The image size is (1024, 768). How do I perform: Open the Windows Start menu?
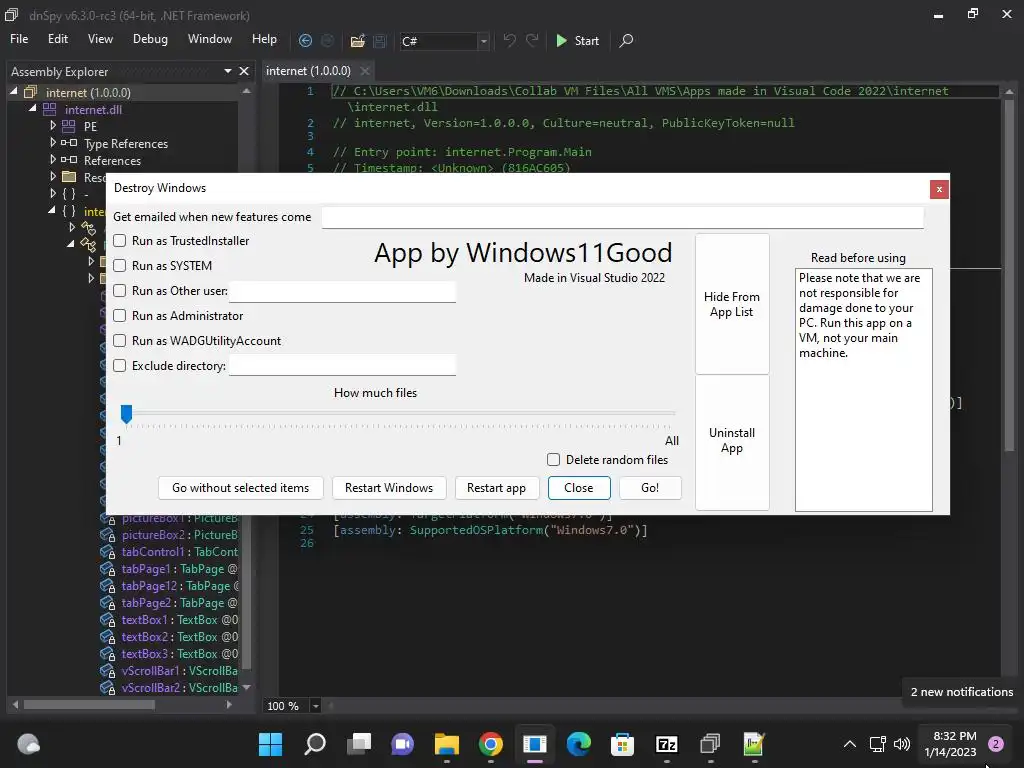270,744
